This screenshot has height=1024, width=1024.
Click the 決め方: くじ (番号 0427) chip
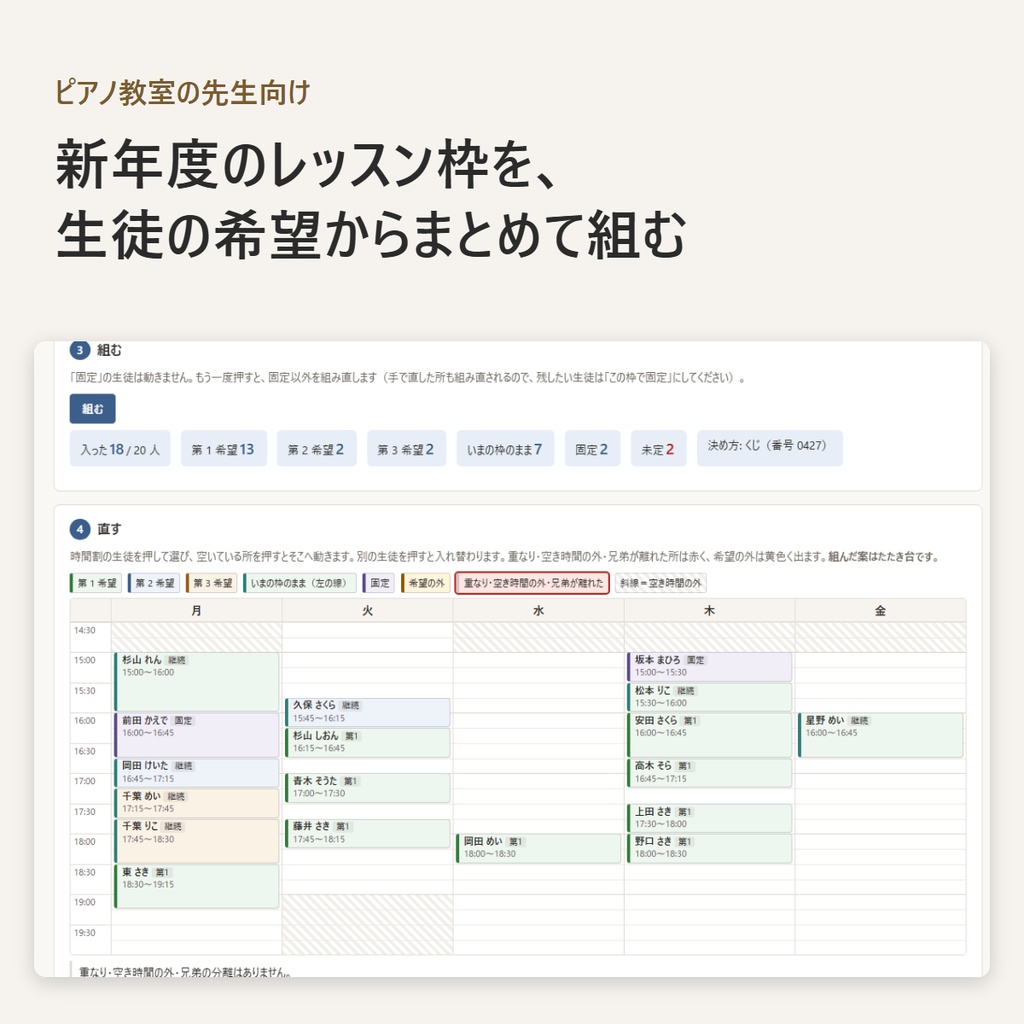pos(769,448)
